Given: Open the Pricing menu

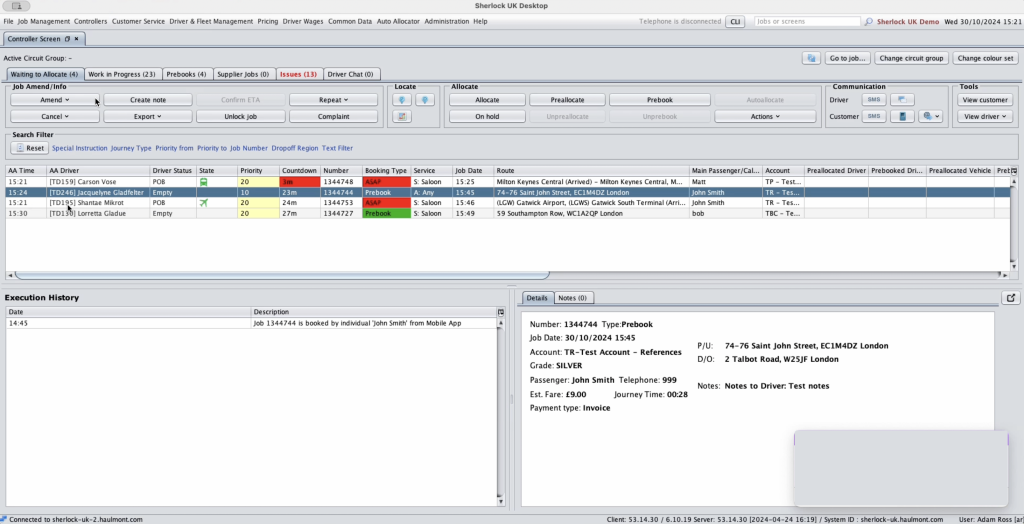Looking at the screenshot, I should coord(268,22).
